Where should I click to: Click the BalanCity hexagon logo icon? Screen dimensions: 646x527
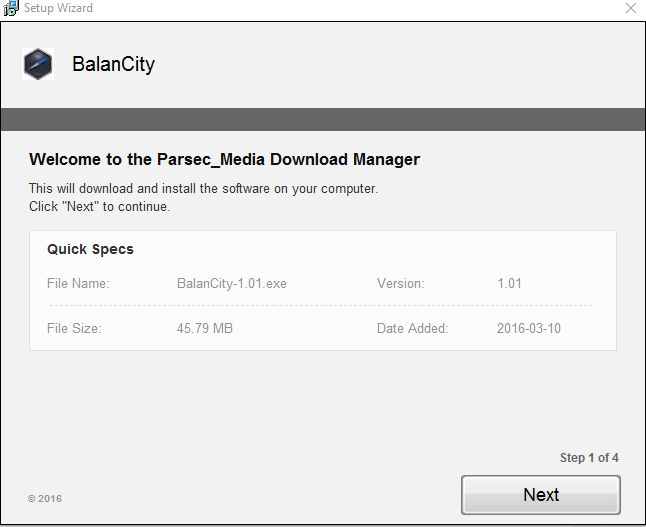pos(38,64)
